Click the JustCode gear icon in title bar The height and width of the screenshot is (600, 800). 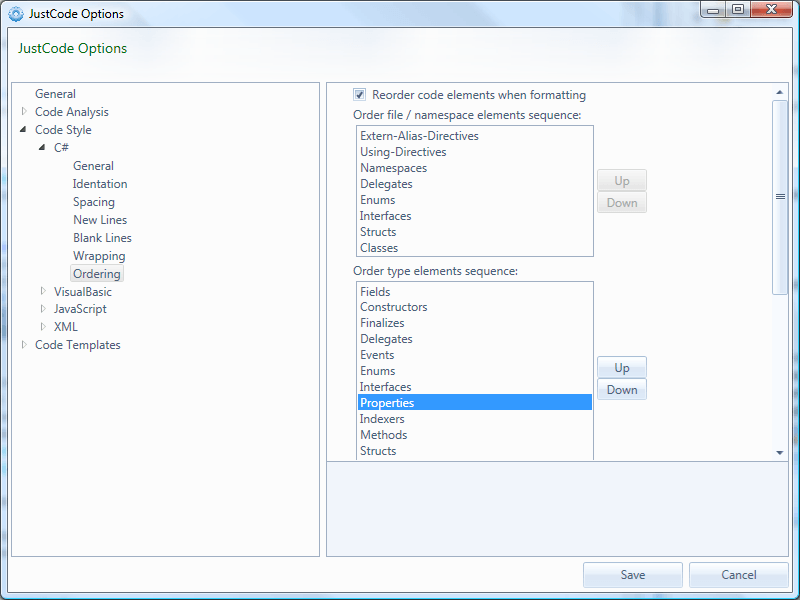pyautogui.click(x=16, y=14)
